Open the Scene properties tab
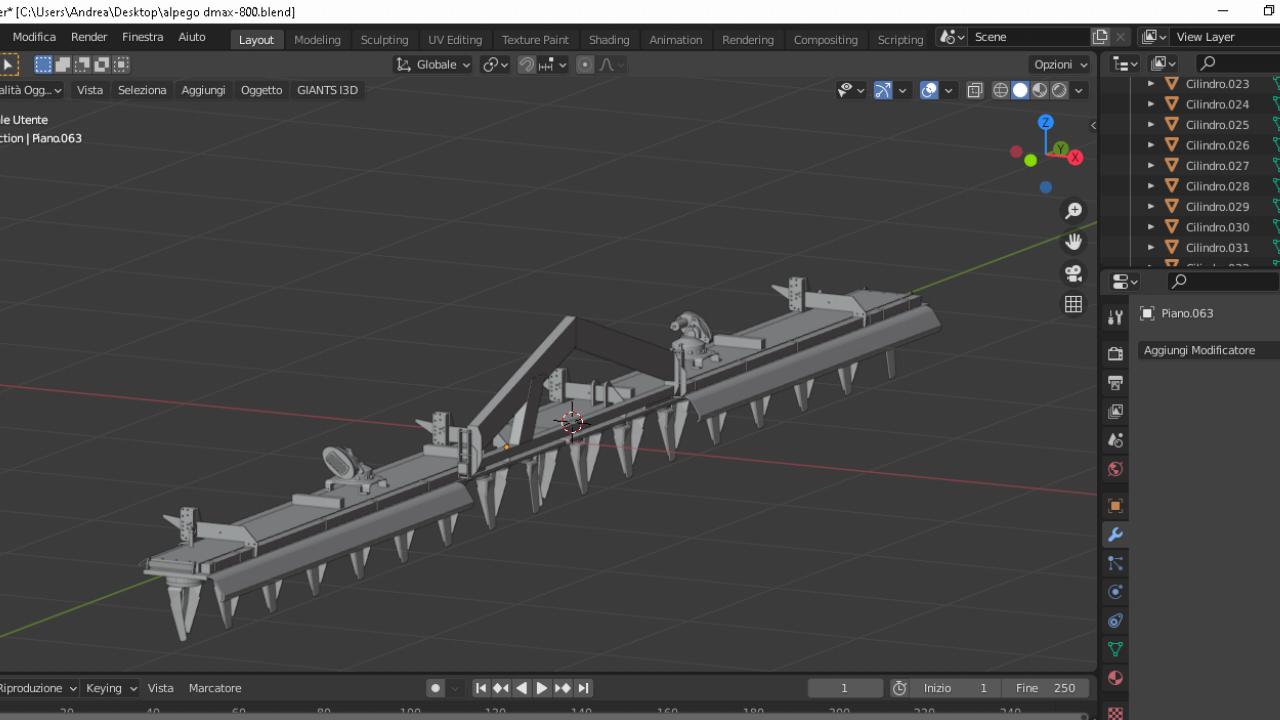This screenshot has height=720, width=1280. (1115, 440)
